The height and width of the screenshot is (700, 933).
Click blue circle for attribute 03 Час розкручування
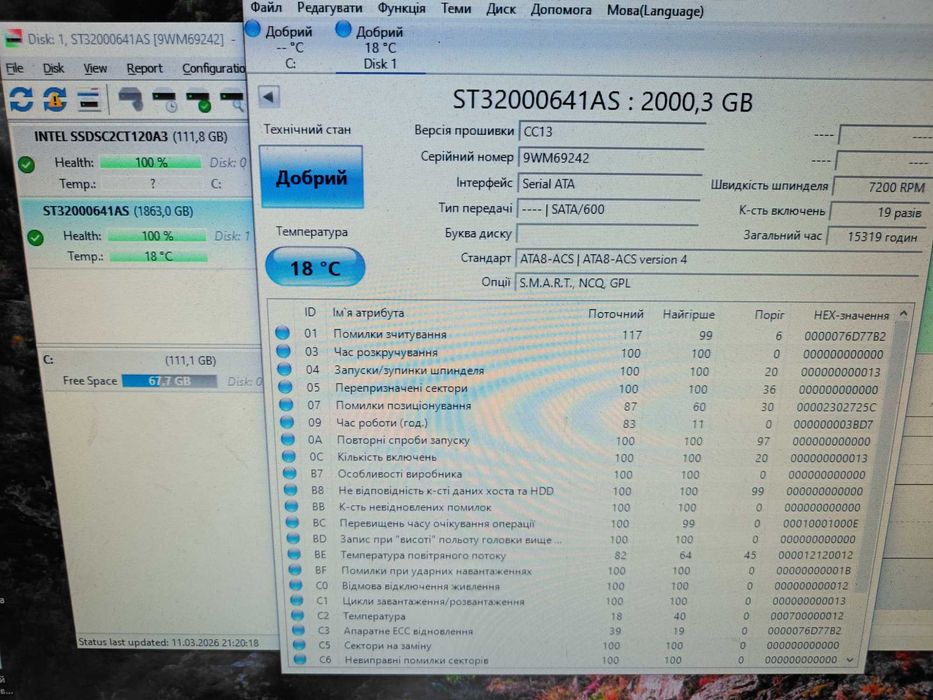click(x=284, y=351)
